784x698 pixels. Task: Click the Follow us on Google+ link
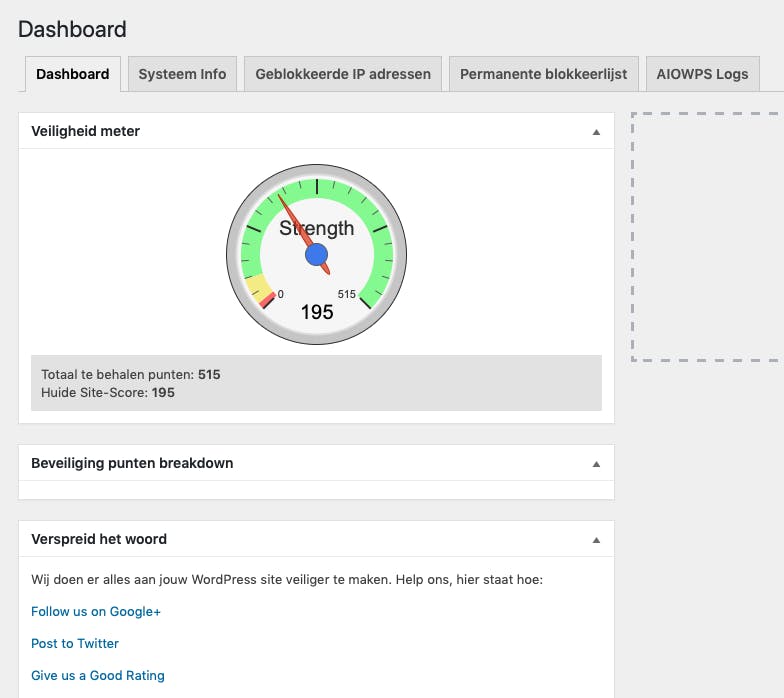click(96, 611)
